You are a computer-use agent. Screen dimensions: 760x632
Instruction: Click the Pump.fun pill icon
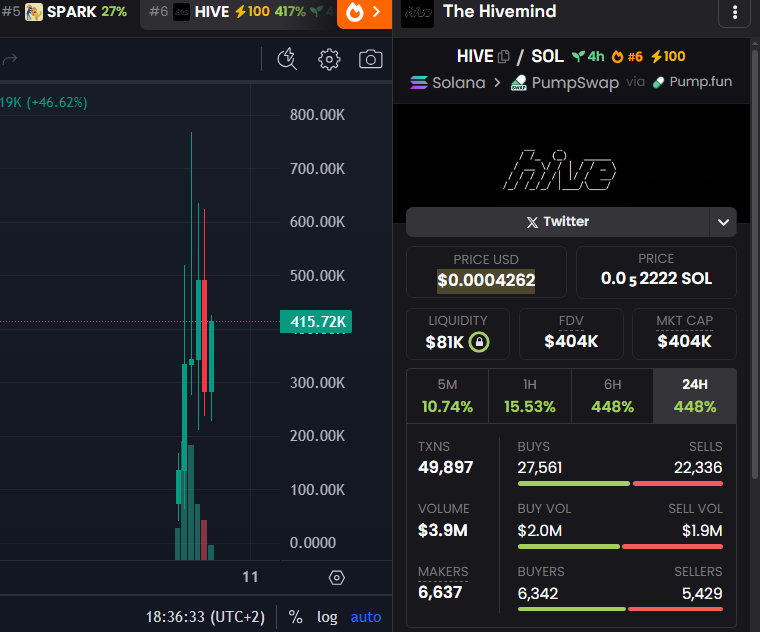[658, 82]
